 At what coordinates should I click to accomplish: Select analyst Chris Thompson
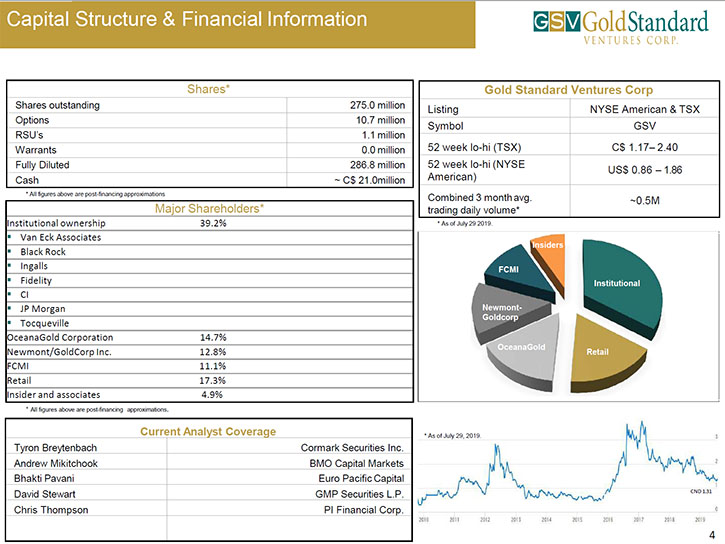(x=51, y=510)
